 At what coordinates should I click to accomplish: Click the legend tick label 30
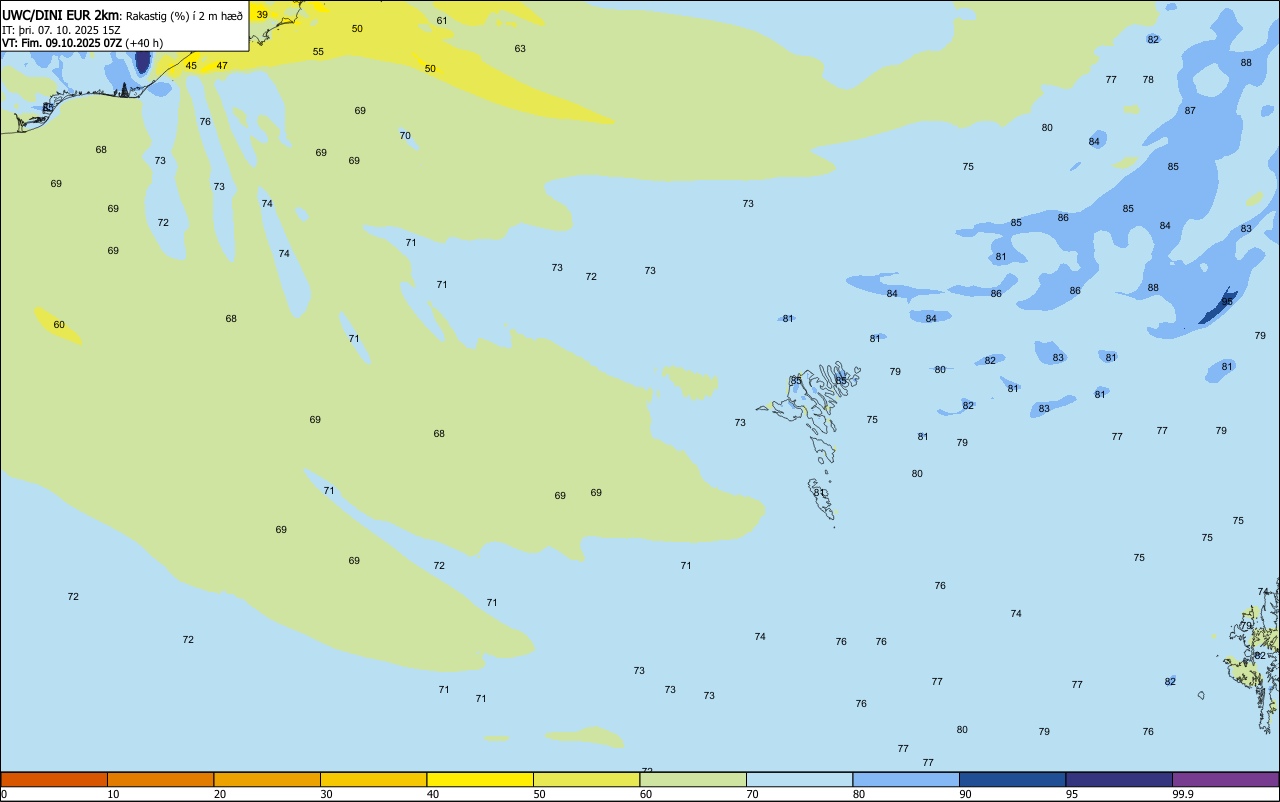click(327, 794)
